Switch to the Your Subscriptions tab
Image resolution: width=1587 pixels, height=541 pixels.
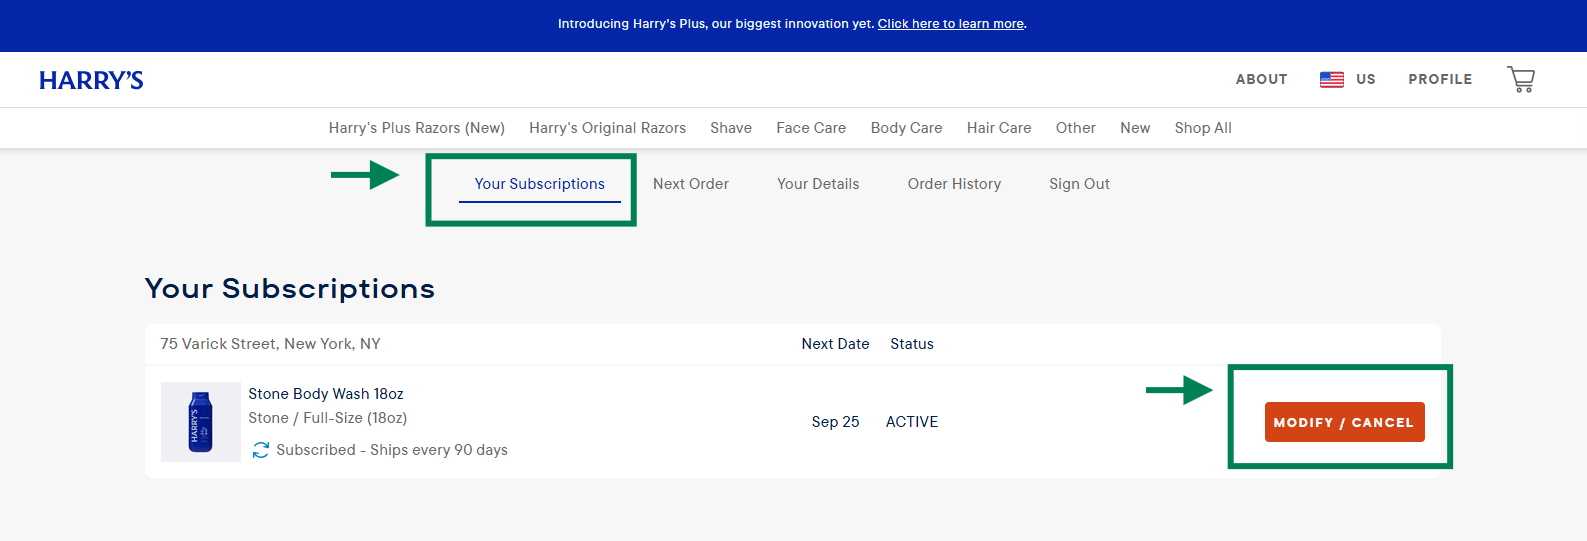pos(539,184)
